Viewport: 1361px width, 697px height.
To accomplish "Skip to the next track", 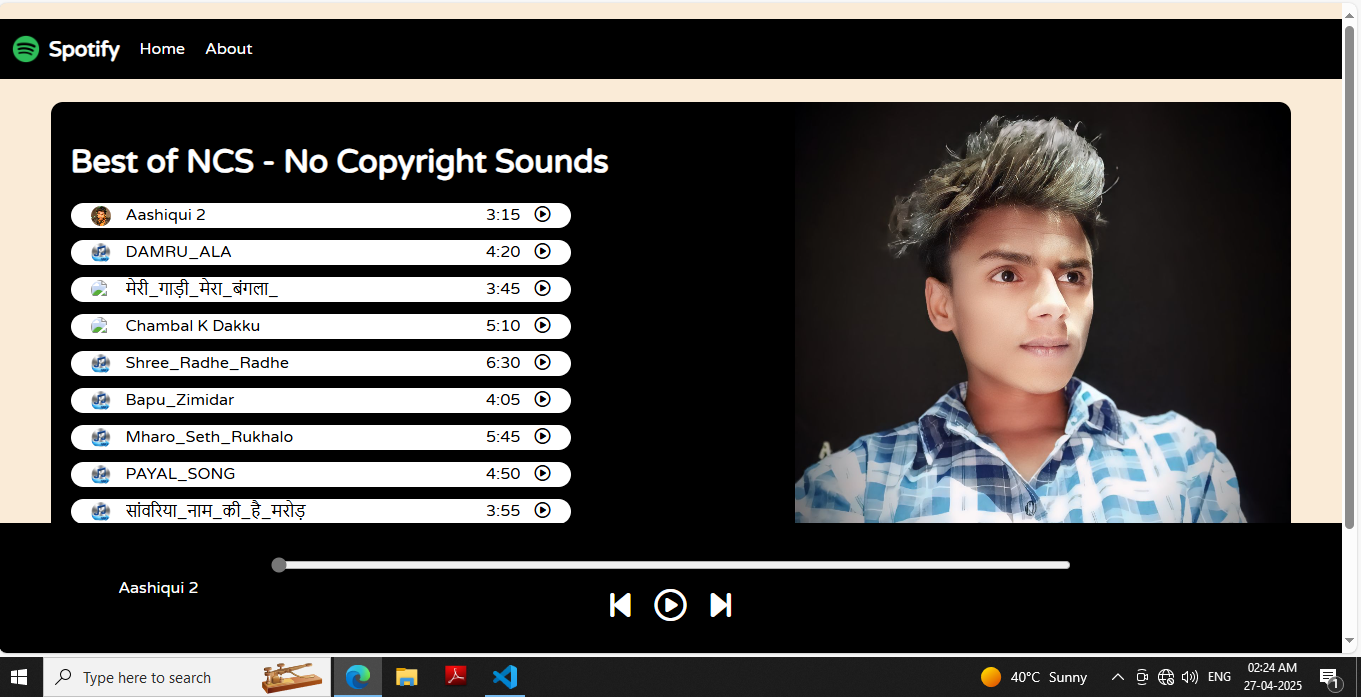I will (x=720, y=605).
